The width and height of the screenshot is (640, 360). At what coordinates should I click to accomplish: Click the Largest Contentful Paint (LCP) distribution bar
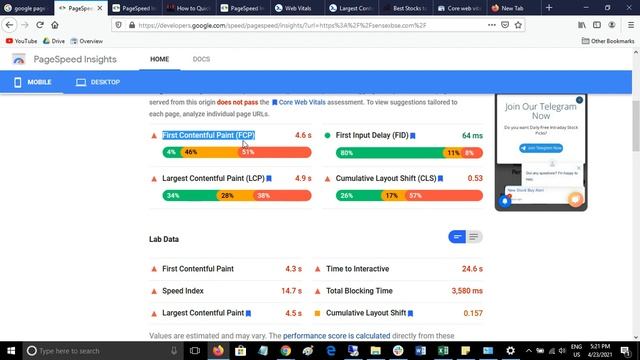(237, 196)
